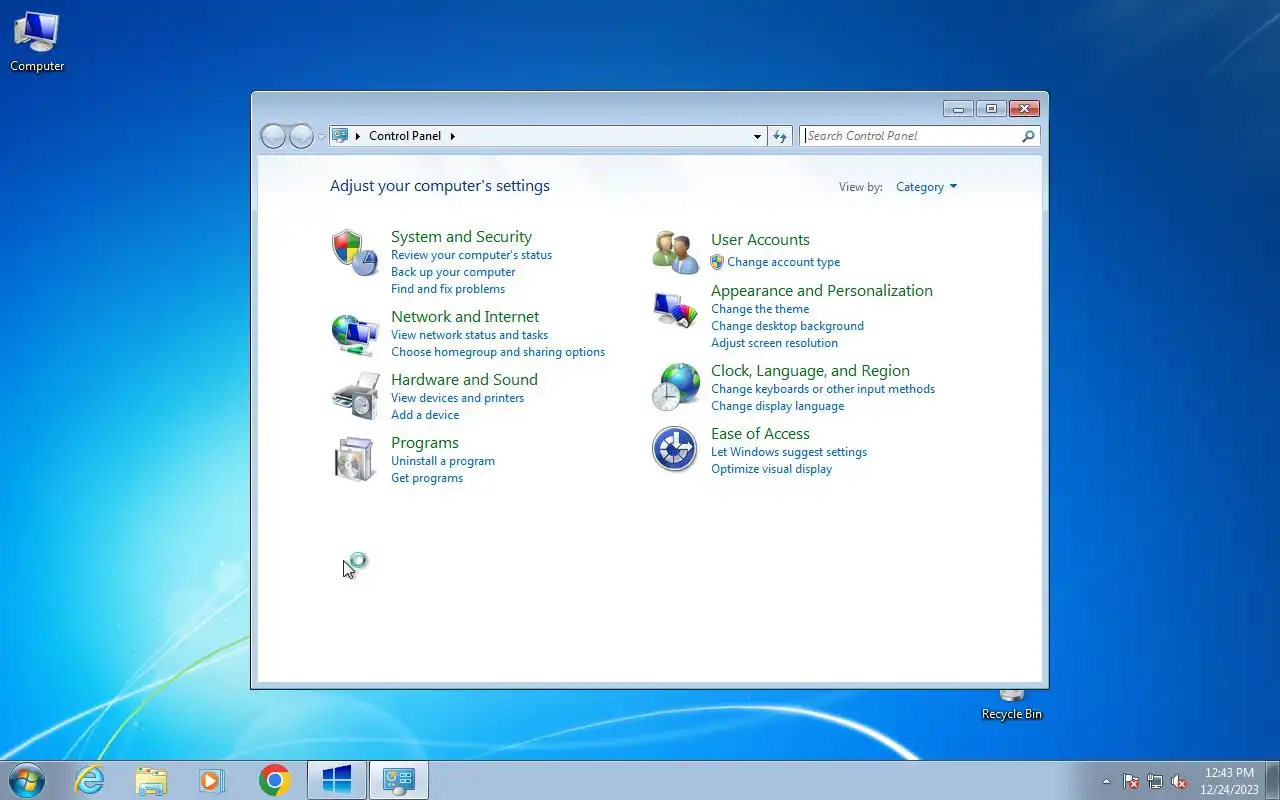1280x800 pixels.
Task: Click the Add a device link
Action: tap(425, 415)
